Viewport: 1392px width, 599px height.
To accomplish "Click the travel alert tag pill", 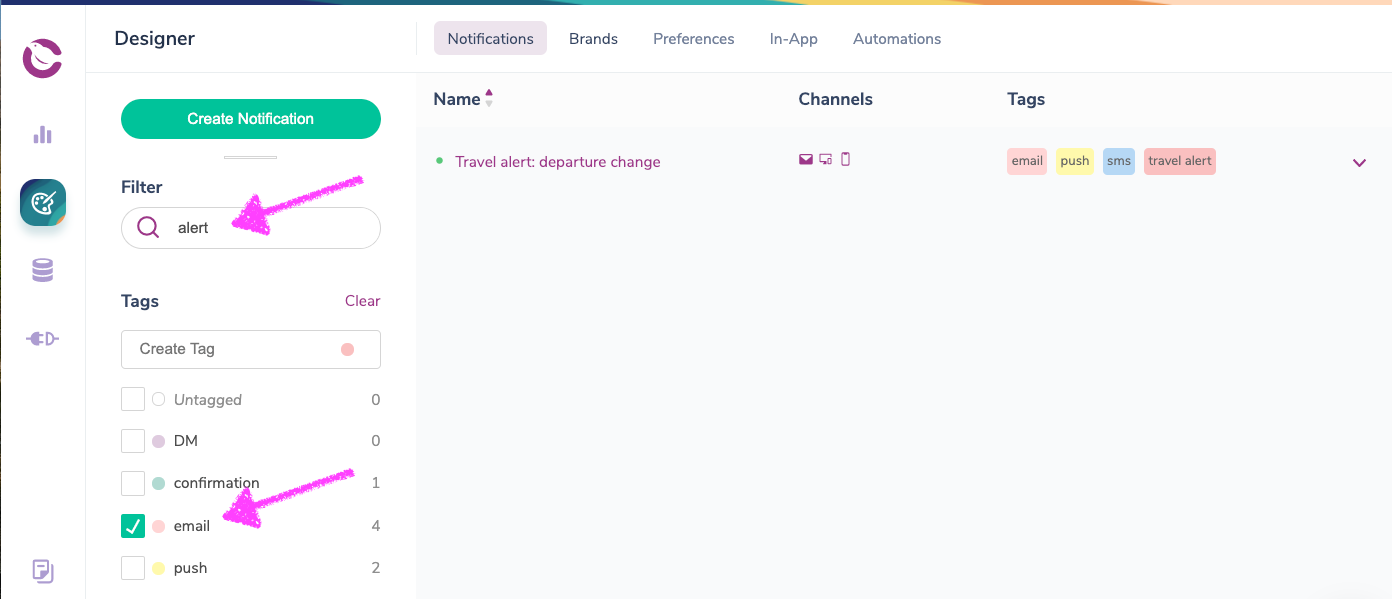I will pyautogui.click(x=1180, y=161).
